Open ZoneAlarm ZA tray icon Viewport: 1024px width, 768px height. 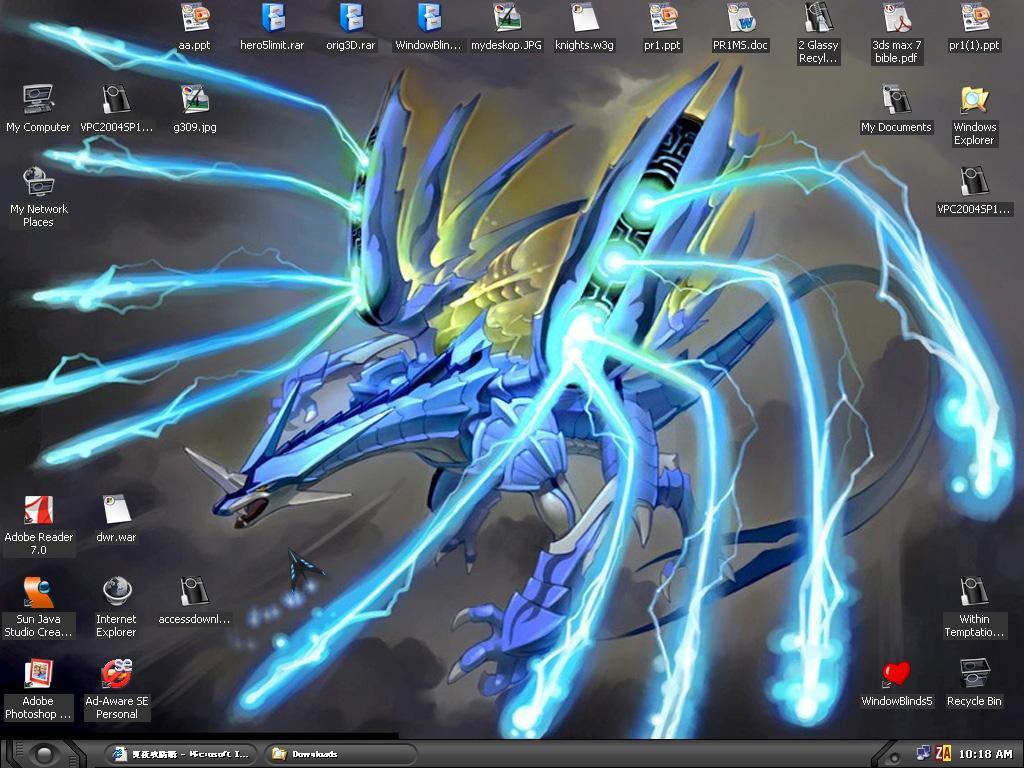tap(943, 754)
